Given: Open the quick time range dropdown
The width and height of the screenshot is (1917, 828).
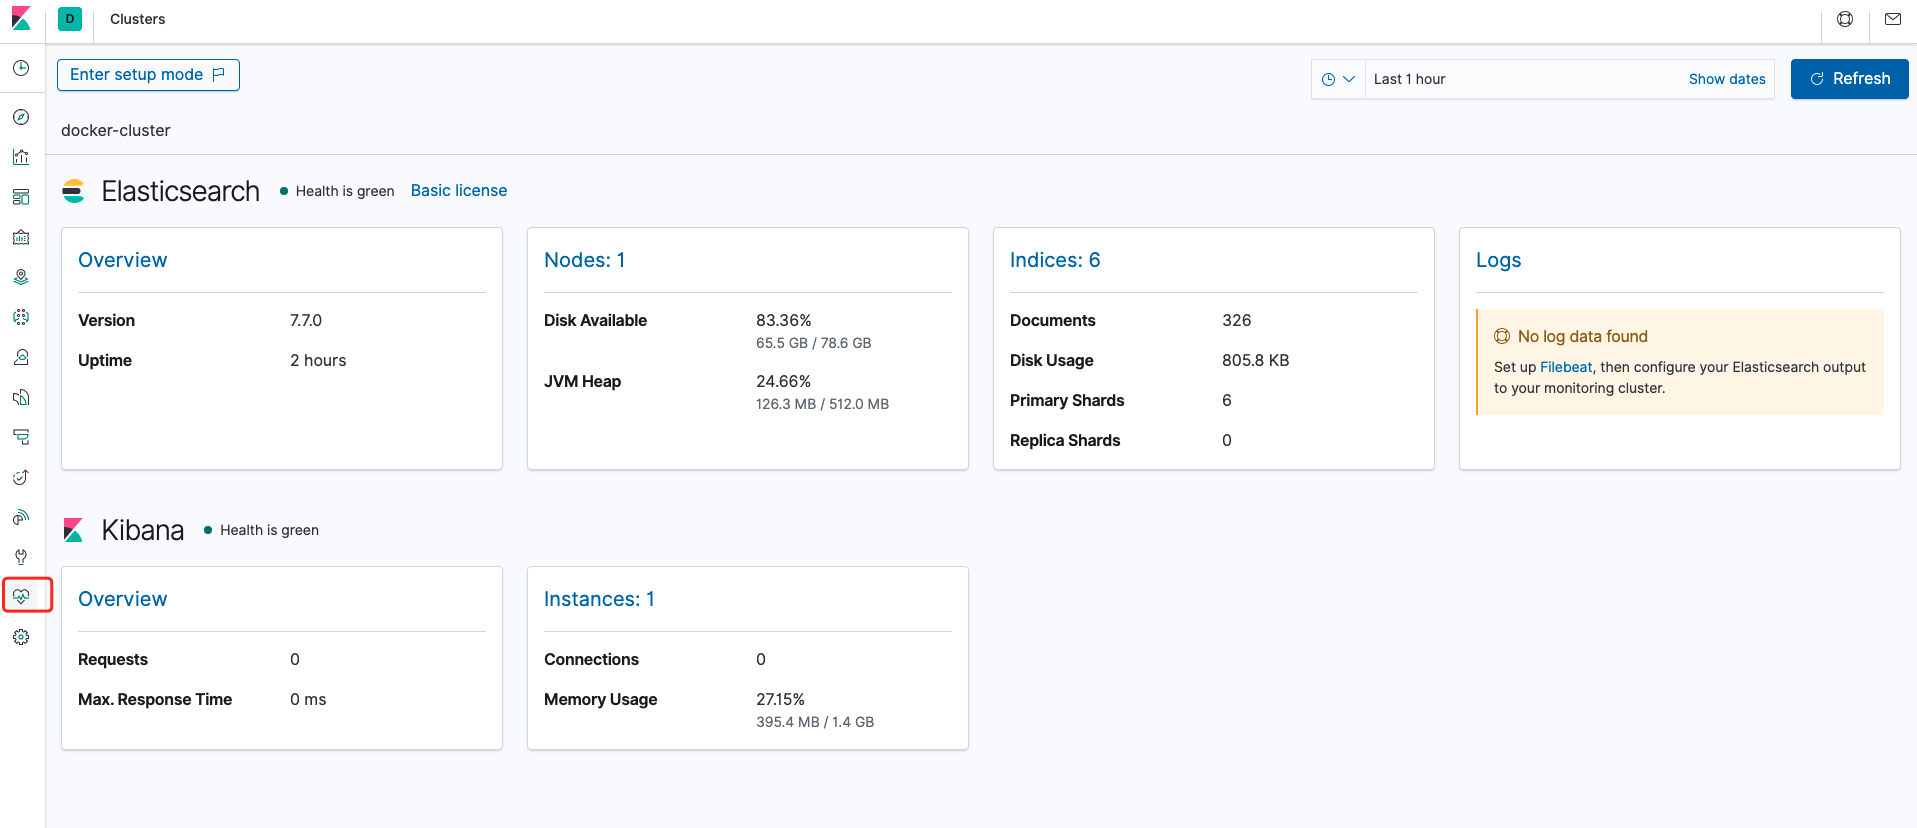Looking at the screenshot, I should click(x=1338, y=79).
